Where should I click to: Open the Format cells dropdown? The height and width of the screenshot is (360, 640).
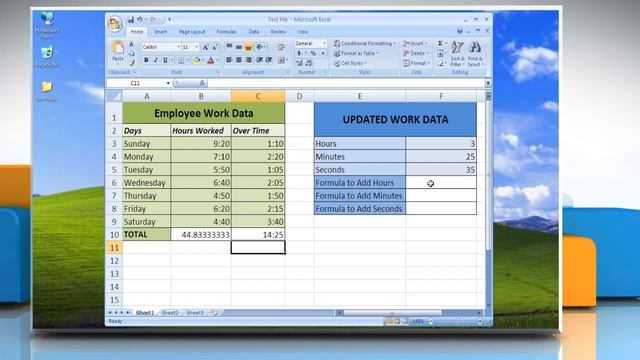416,63
